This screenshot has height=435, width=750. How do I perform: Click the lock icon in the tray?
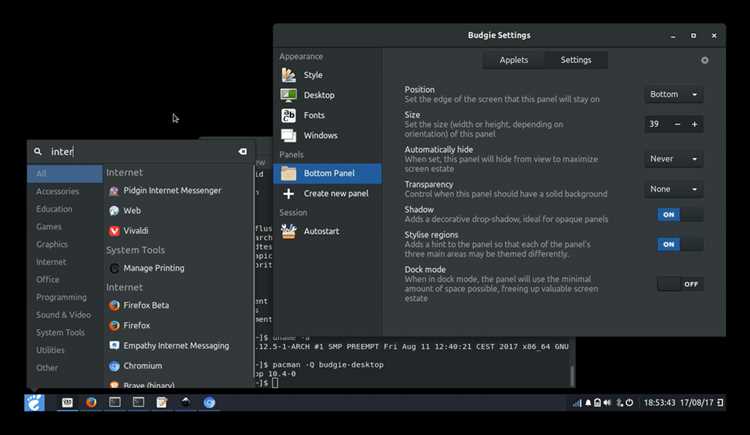pyautogui.click(x=597, y=403)
